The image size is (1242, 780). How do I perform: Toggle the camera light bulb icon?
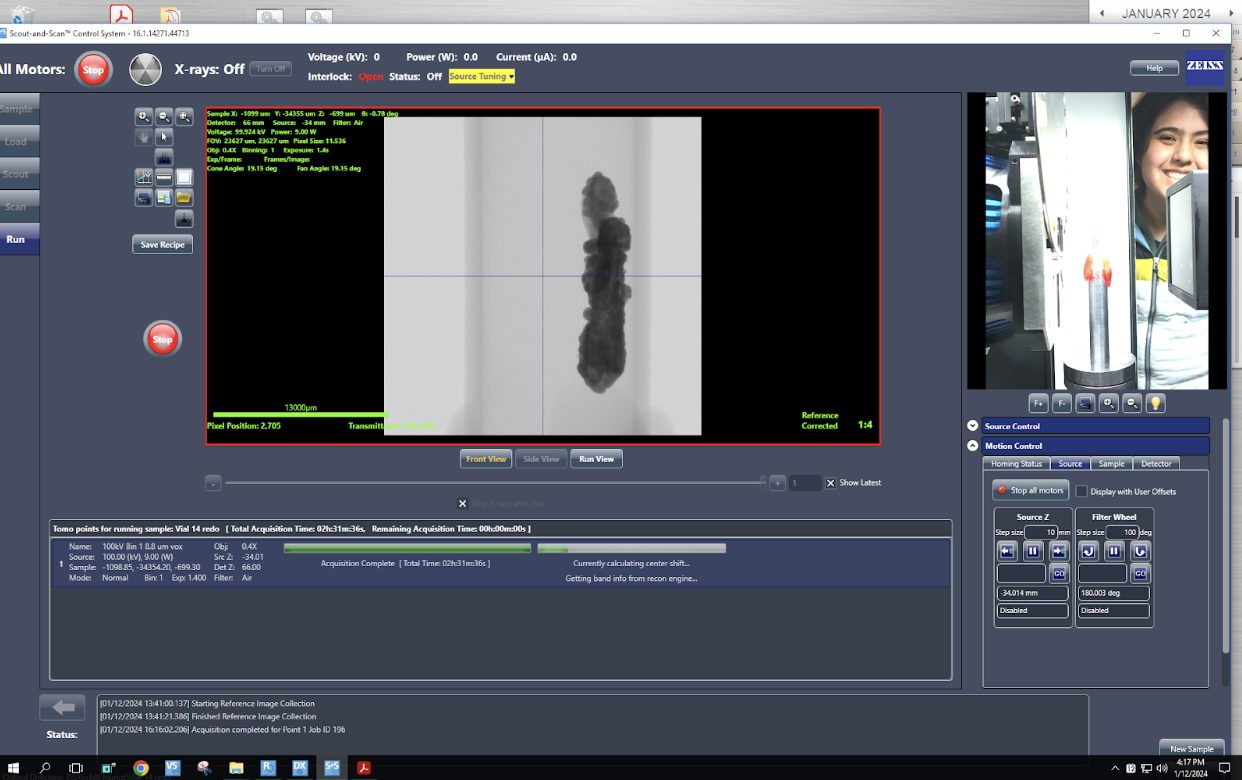[x=1156, y=403]
